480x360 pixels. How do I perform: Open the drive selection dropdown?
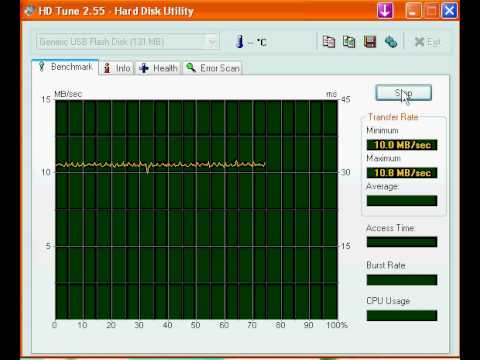tap(212, 42)
